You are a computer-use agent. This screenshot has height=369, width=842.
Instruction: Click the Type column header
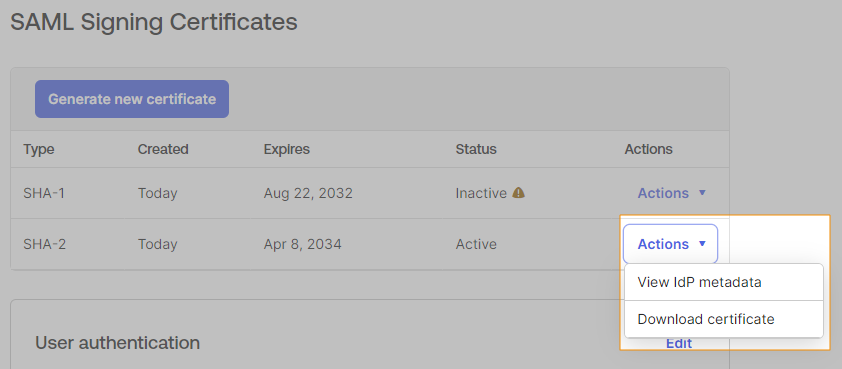point(39,149)
